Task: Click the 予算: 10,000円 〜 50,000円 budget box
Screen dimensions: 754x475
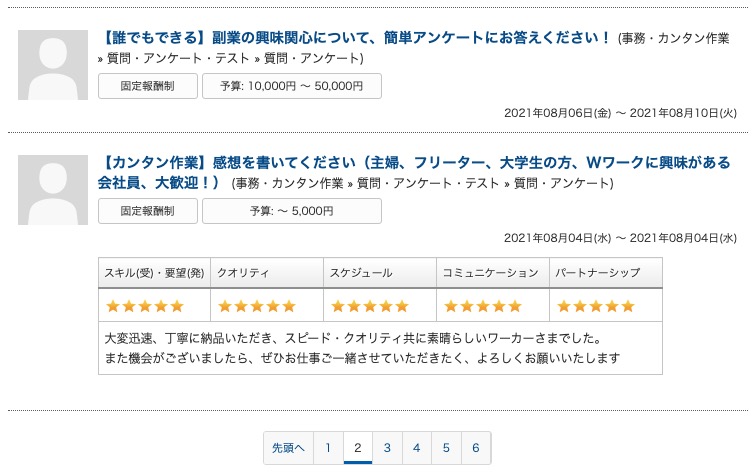Action: [291, 86]
